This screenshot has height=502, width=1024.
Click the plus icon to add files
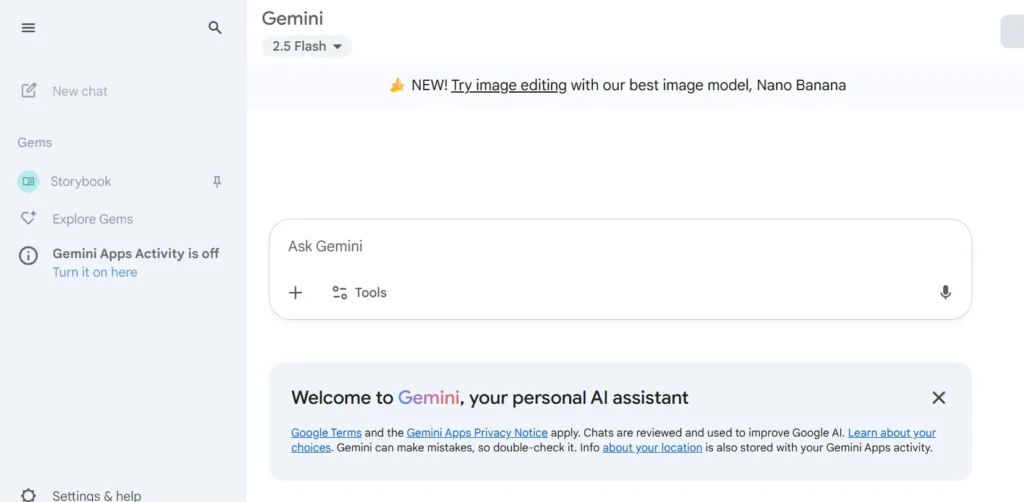295,292
